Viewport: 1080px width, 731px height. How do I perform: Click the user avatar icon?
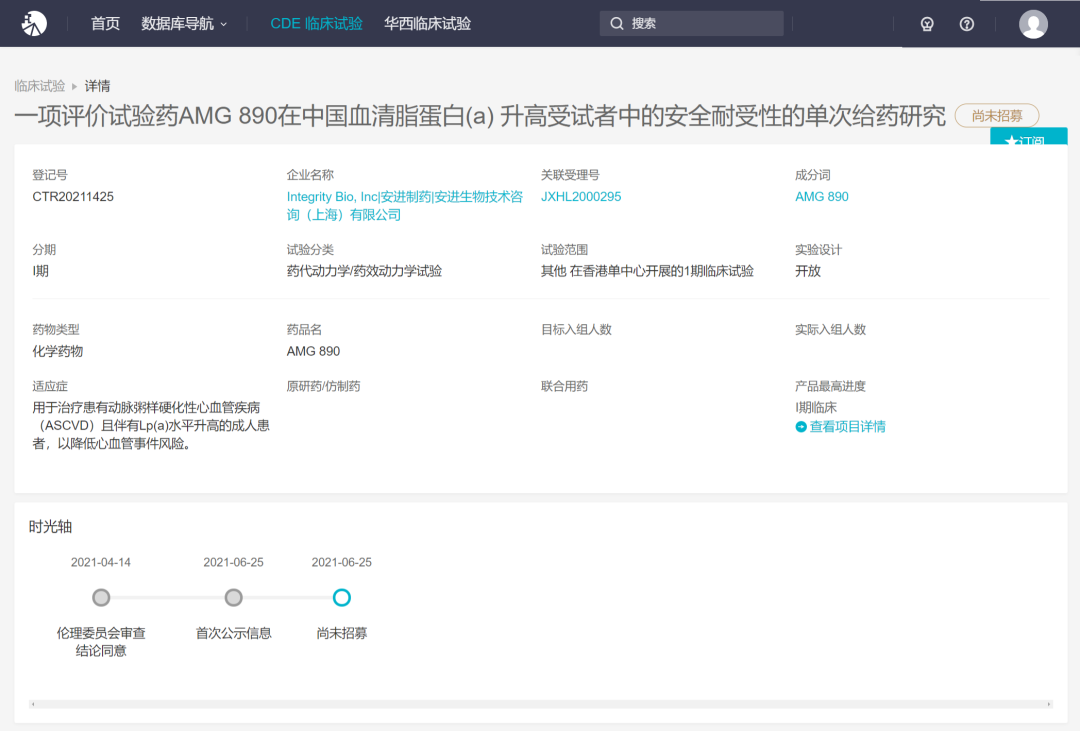click(1033, 24)
